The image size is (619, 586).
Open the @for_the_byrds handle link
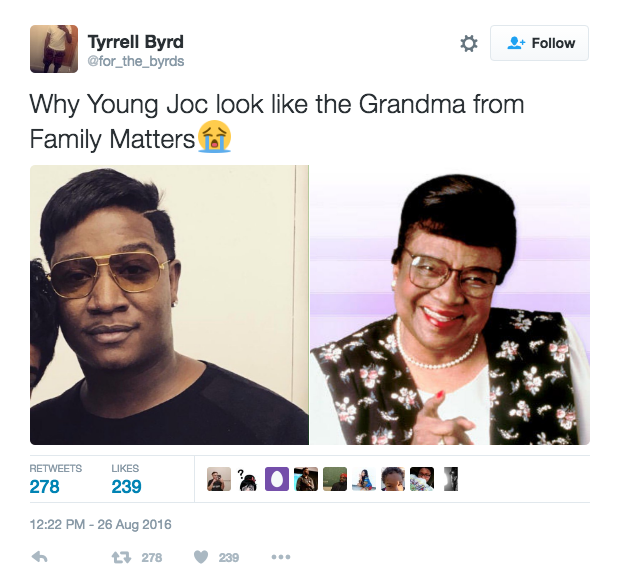[135, 62]
